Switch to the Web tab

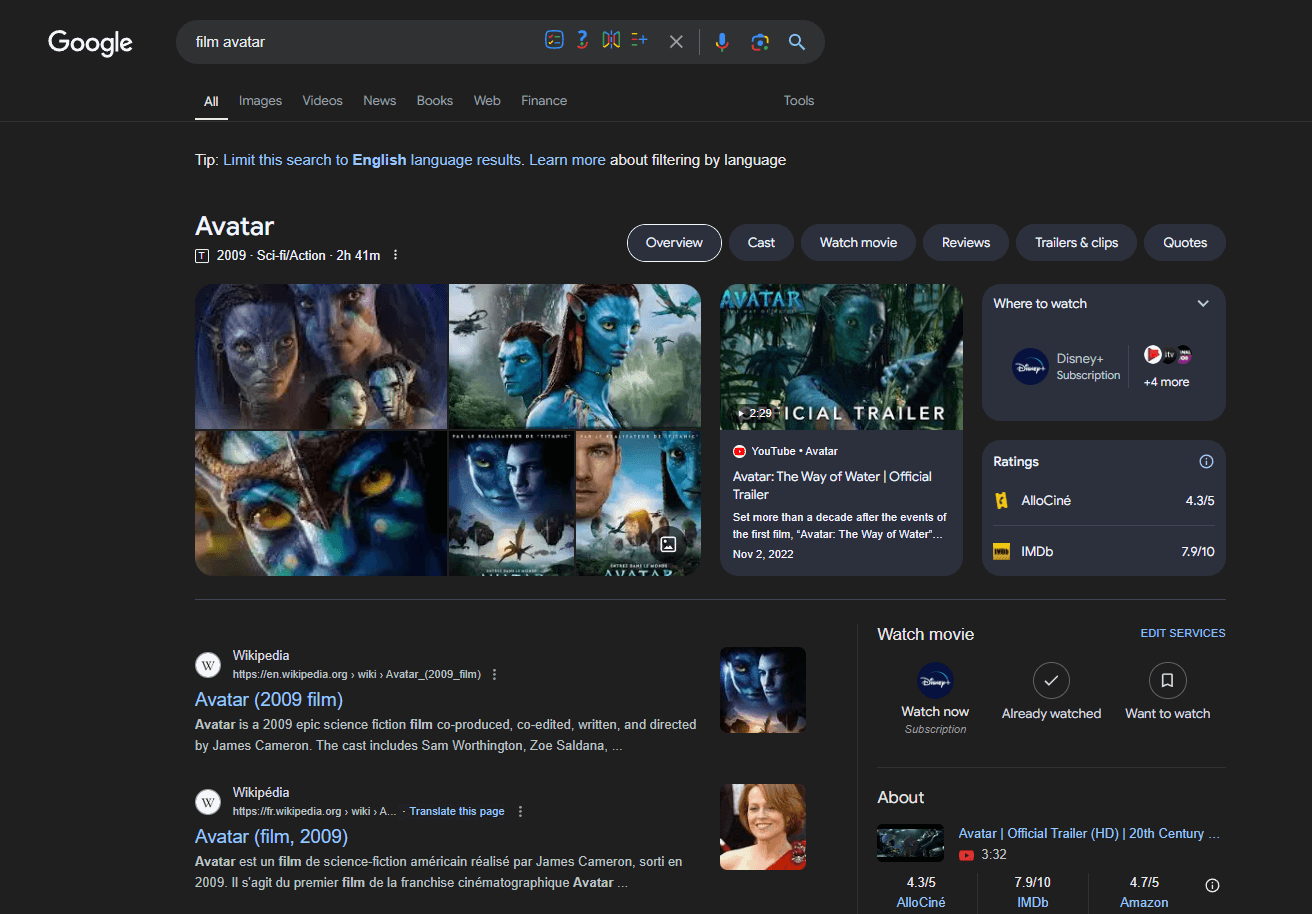click(487, 100)
